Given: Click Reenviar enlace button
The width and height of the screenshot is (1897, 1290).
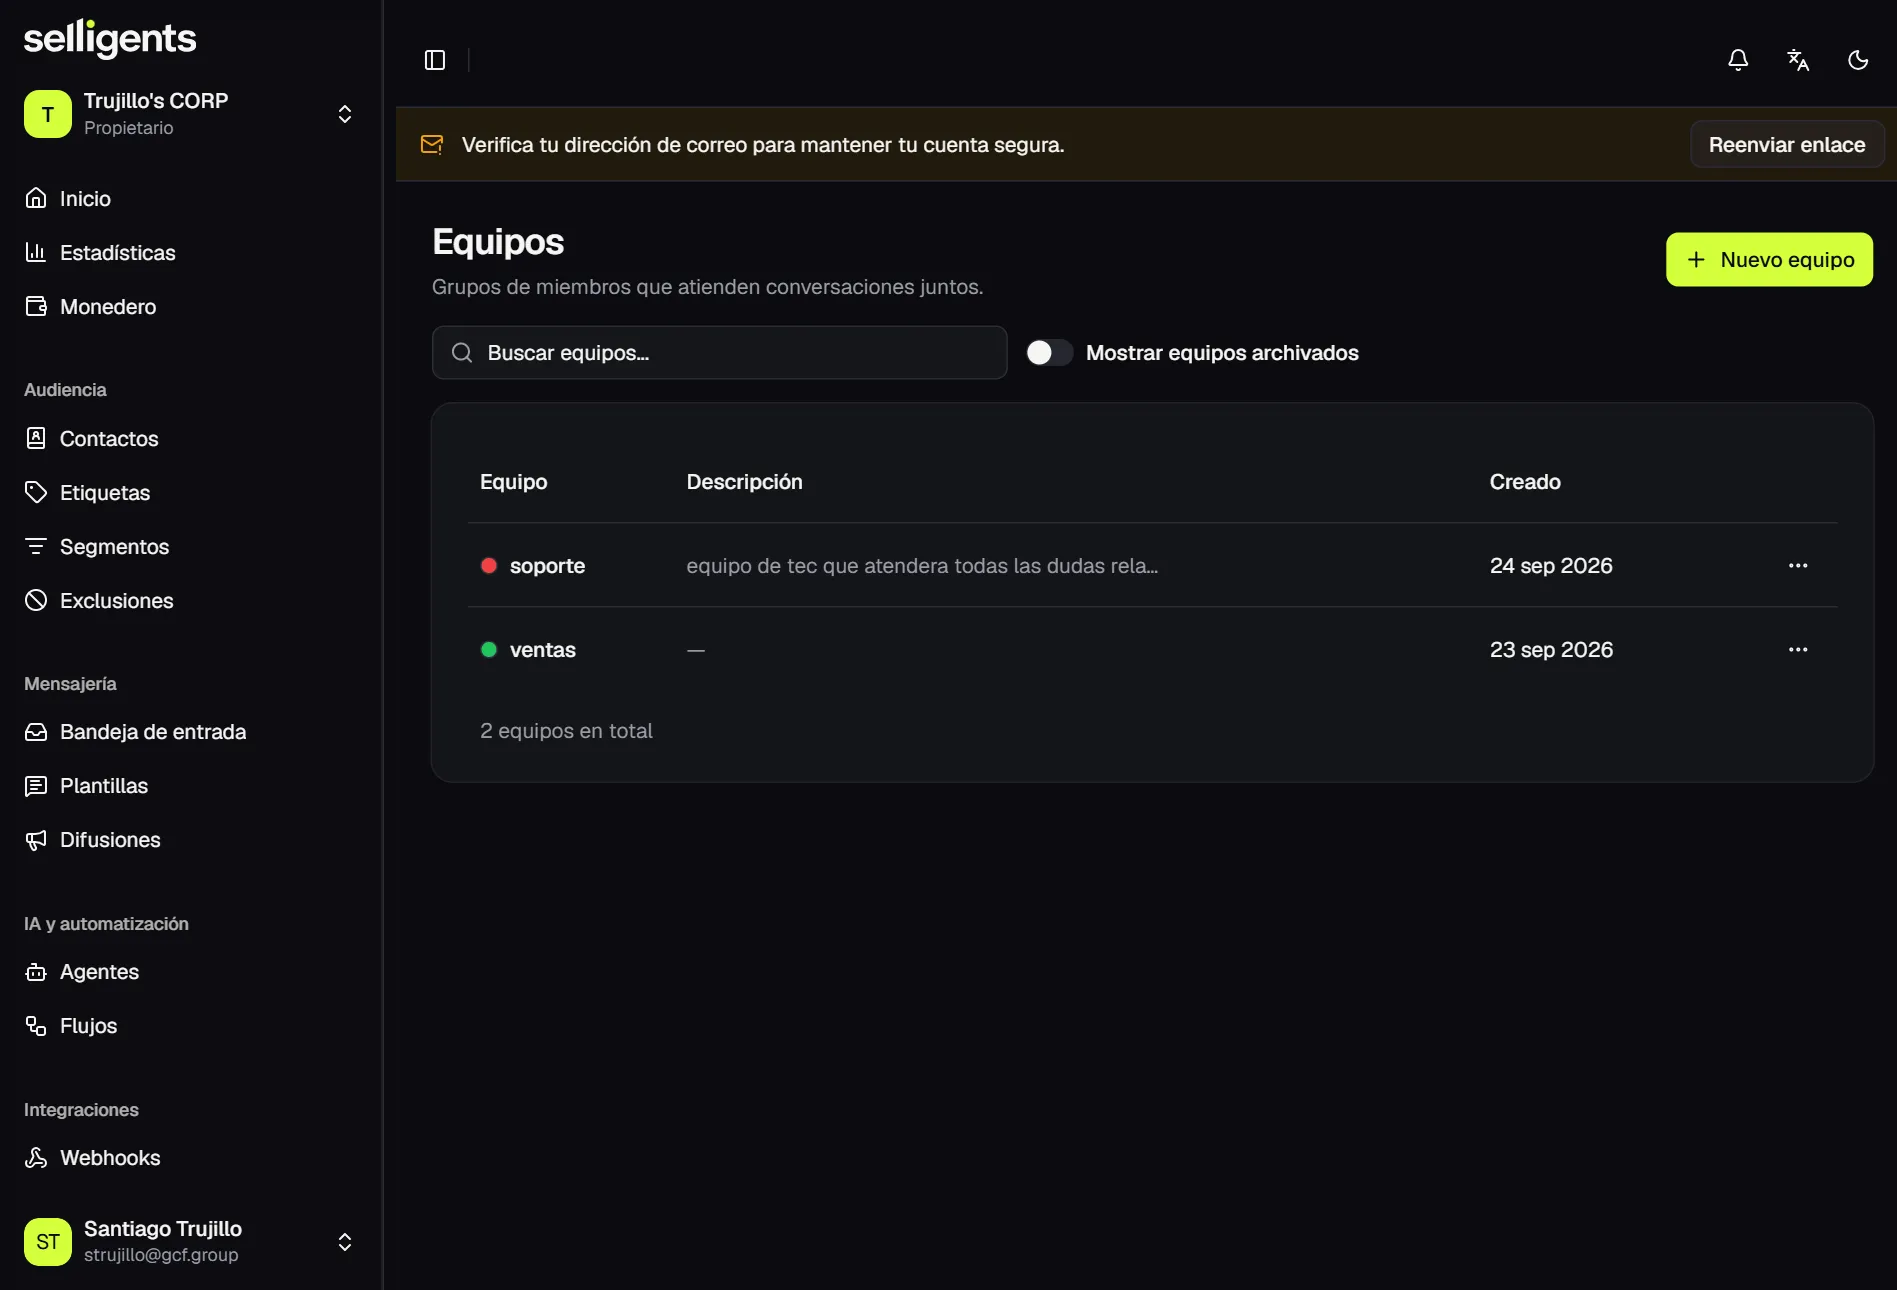Looking at the screenshot, I should pos(1787,145).
